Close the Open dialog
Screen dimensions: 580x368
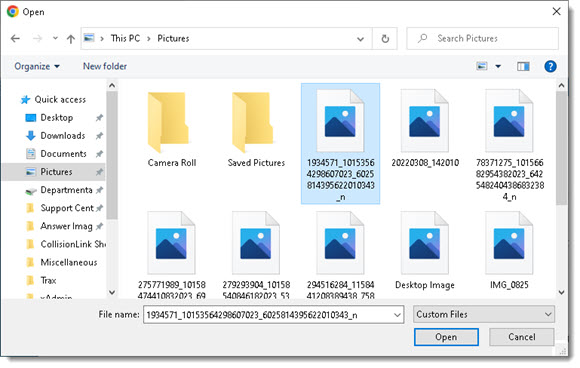(x=556, y=11)
